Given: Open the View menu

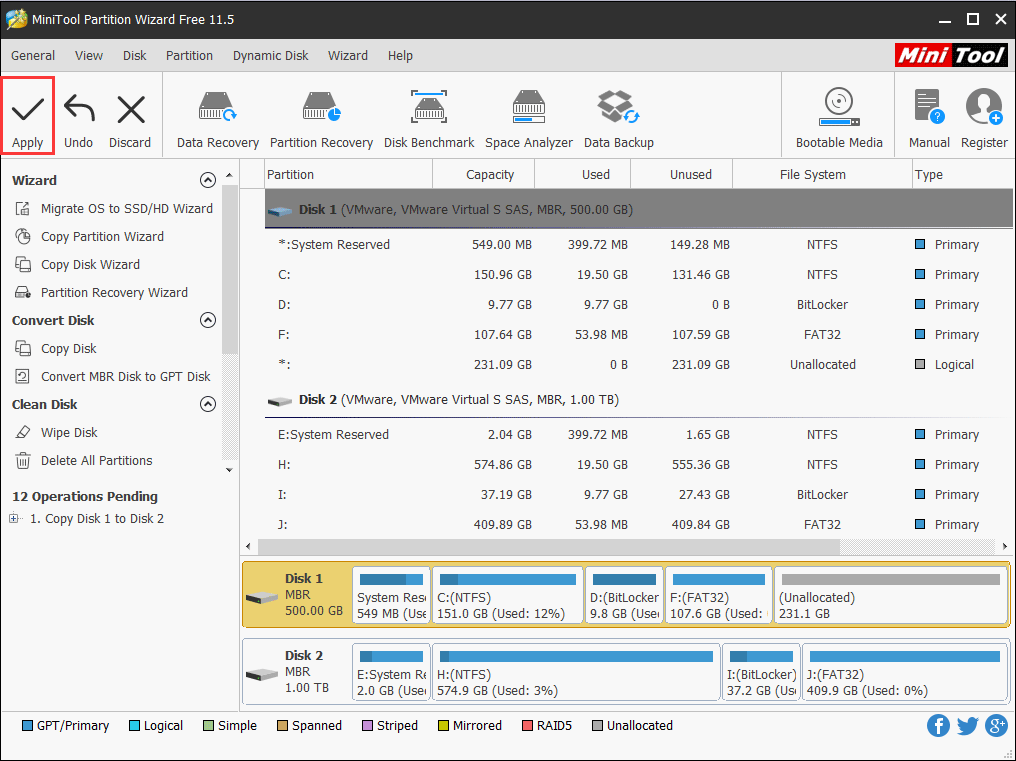Looking at the screenshot, I should tap(89, 56).
